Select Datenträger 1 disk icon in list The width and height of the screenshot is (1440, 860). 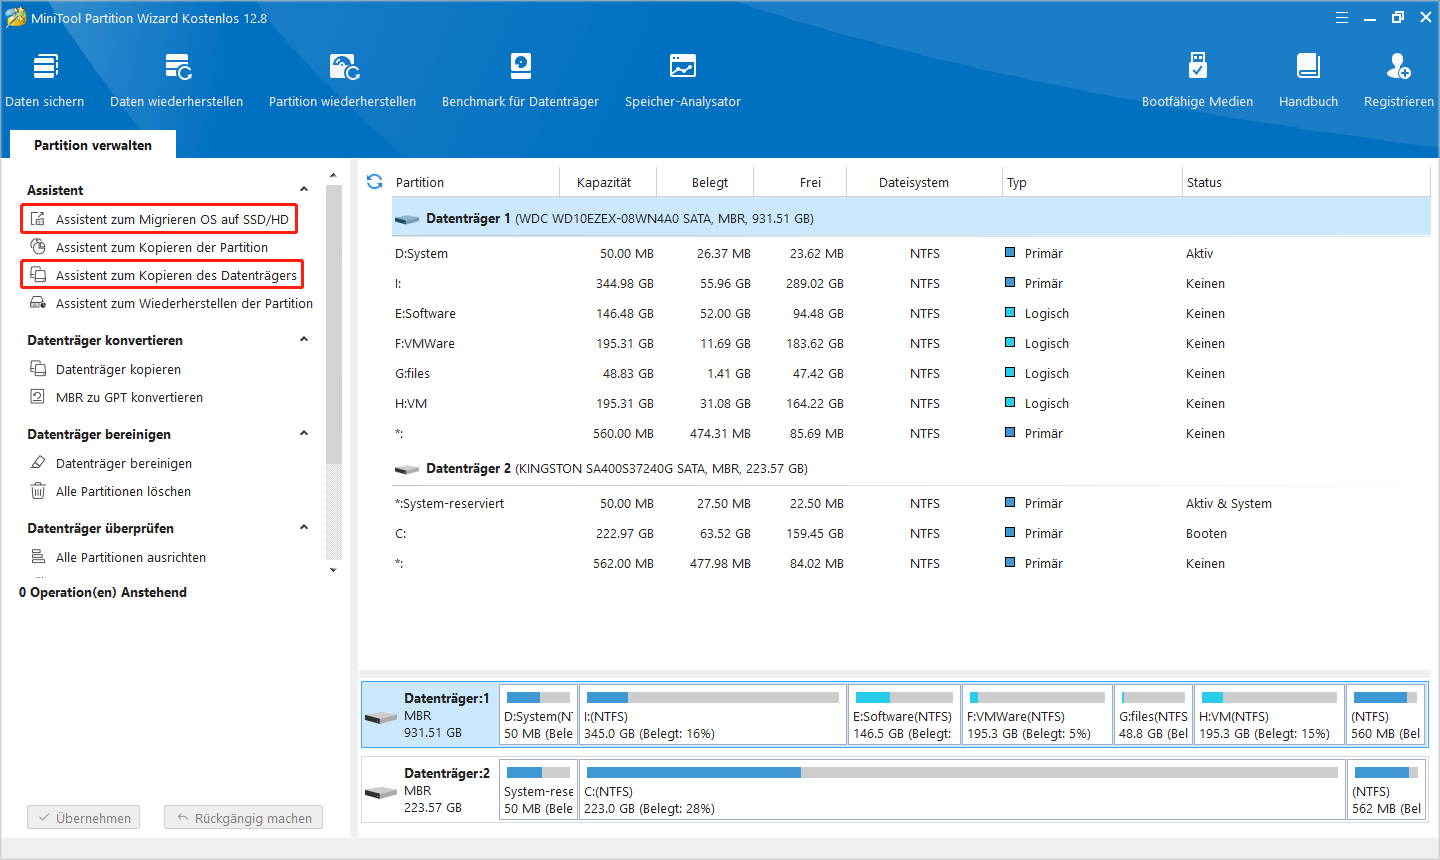(x=406, y=219)
